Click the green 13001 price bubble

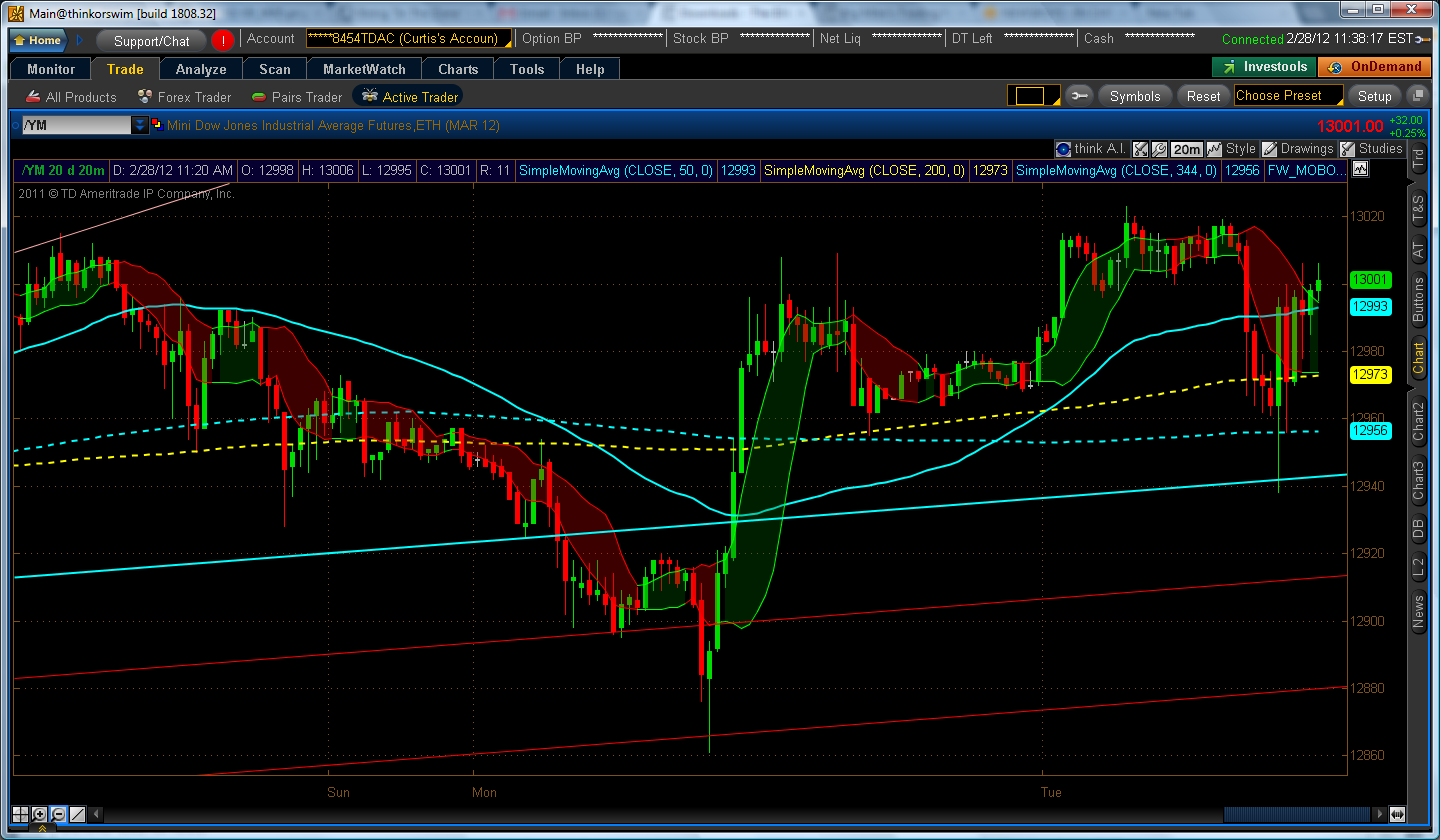pos(1370,280)
